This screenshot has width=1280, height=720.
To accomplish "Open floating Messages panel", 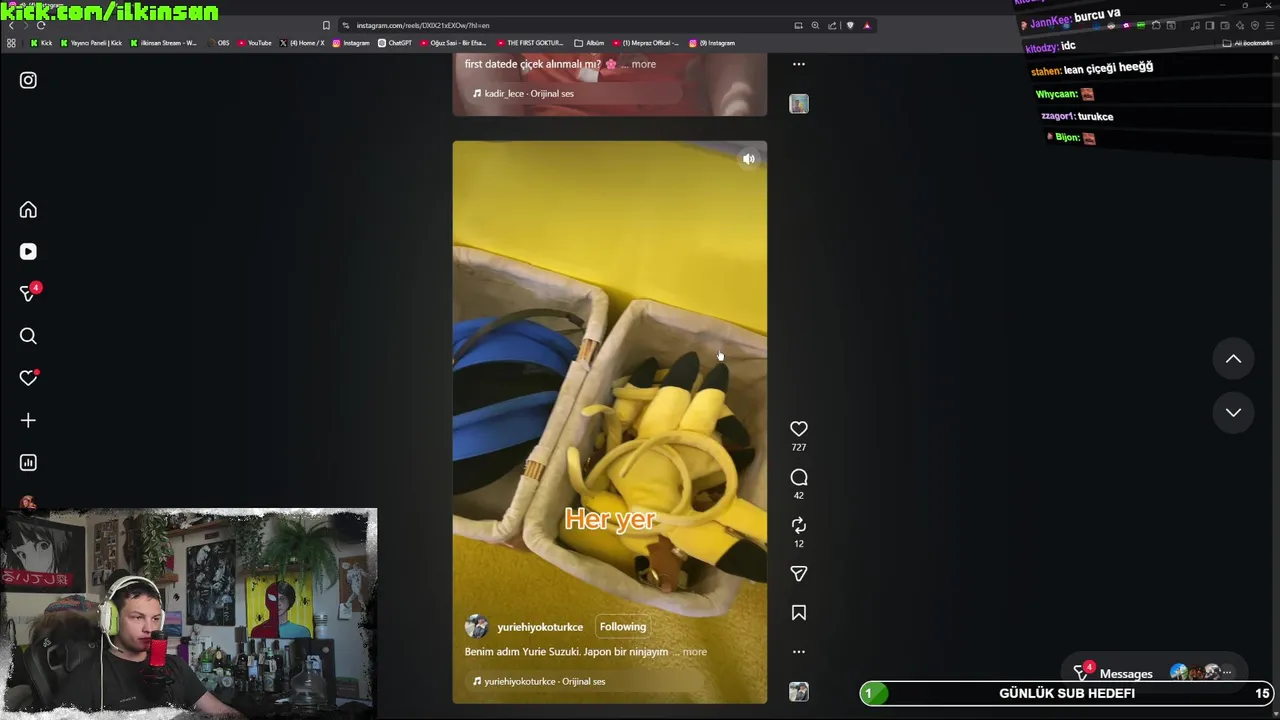I will [x=1154, y=673].
